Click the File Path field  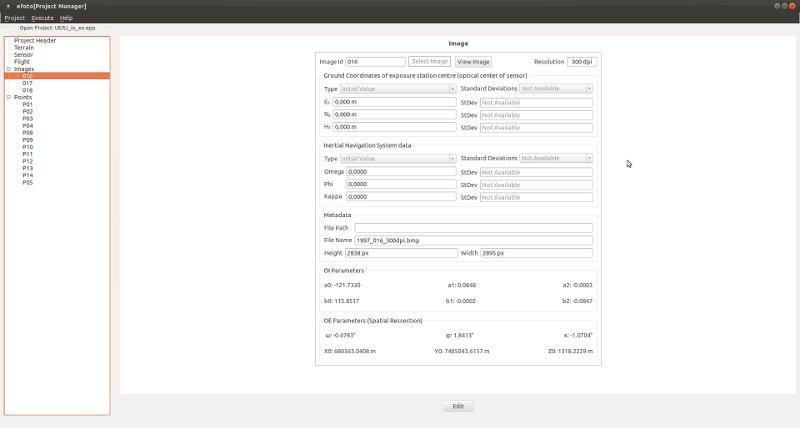(473, 228)
